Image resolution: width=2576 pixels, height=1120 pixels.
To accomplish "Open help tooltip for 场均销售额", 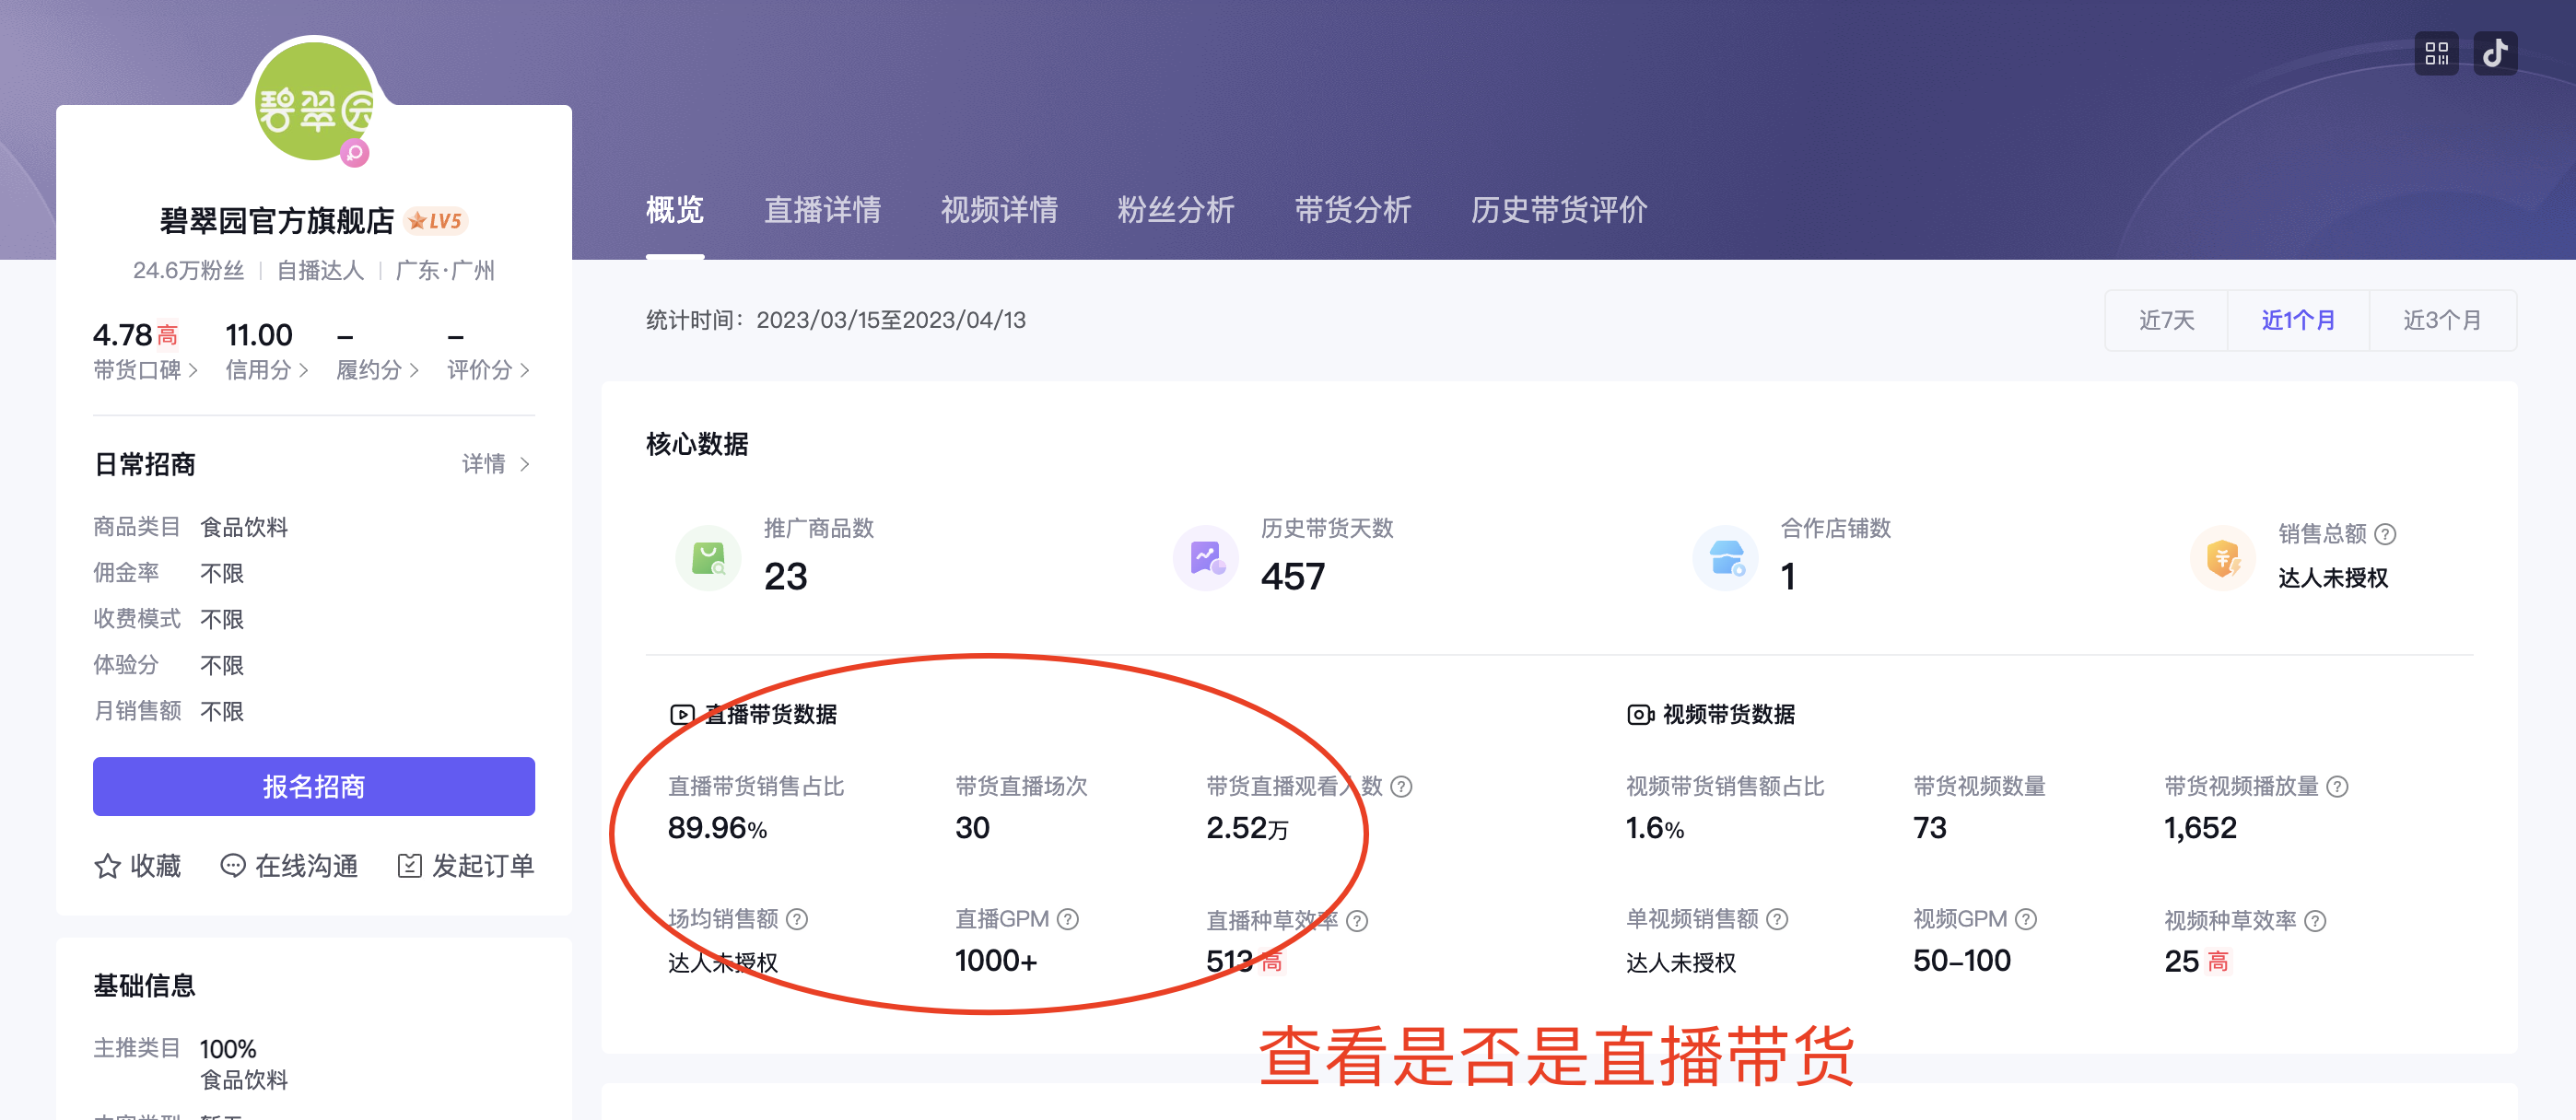I will 797,919.
